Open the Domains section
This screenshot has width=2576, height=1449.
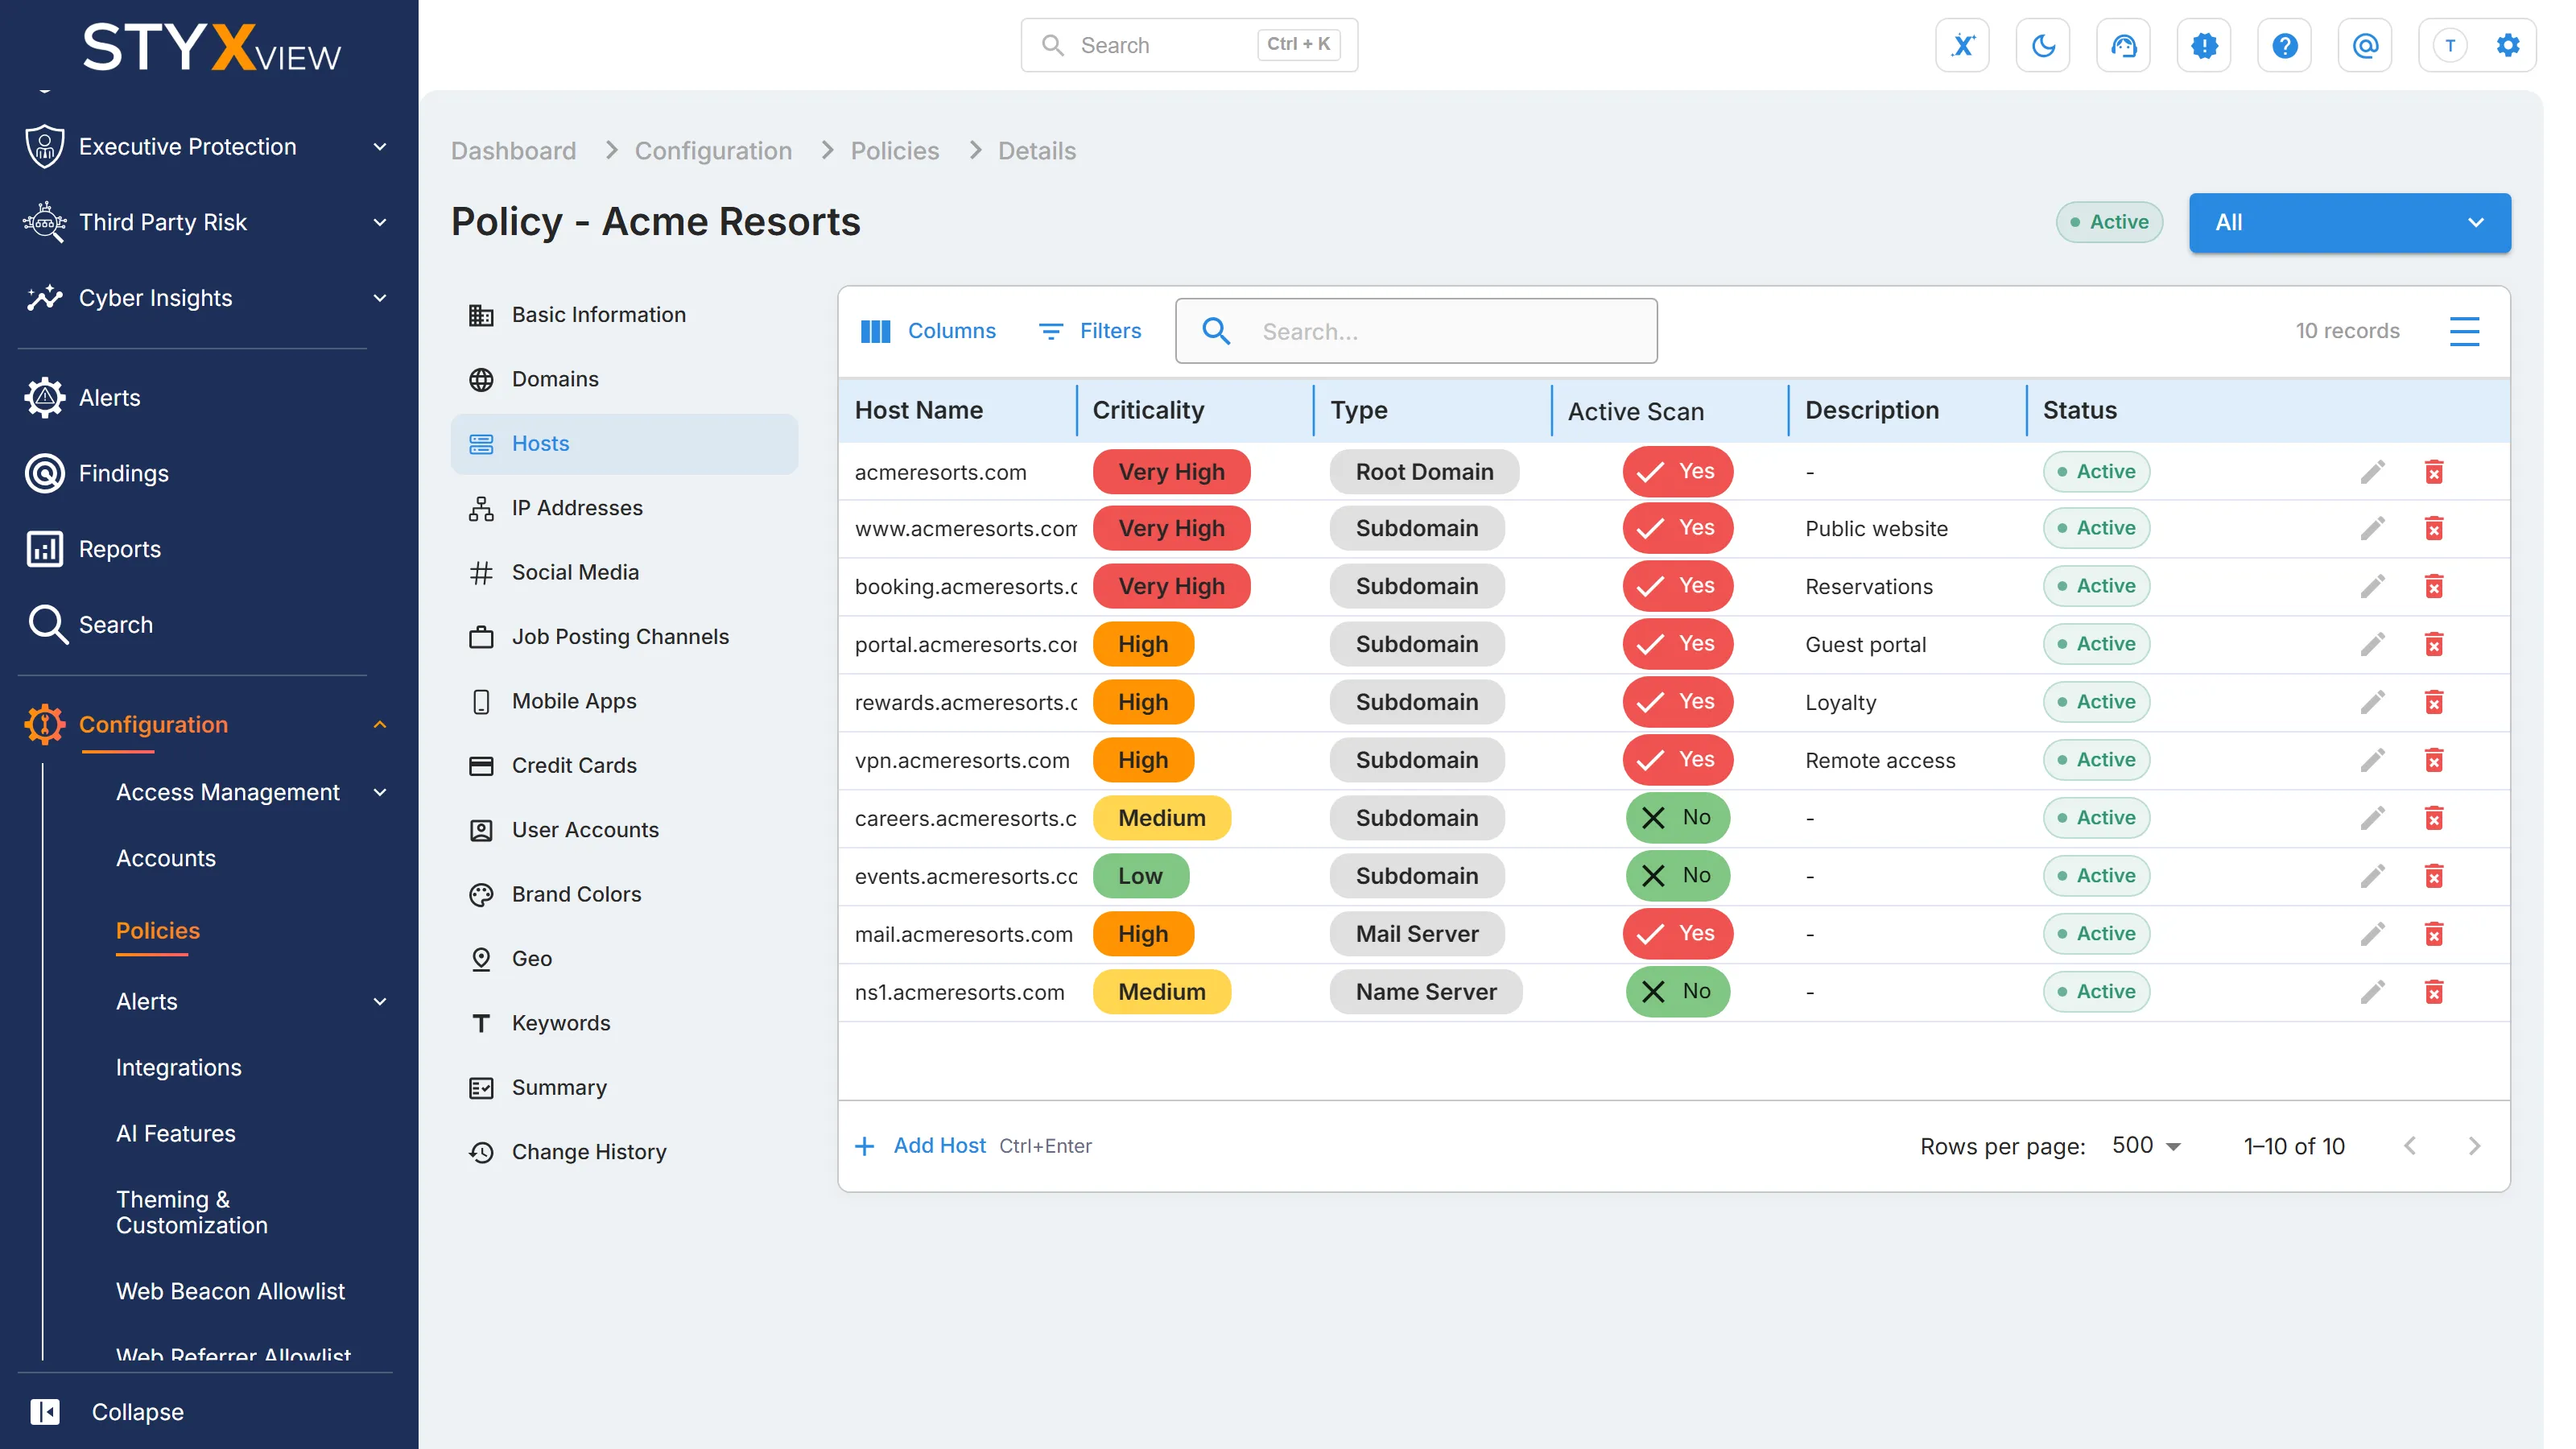[x=624, y=379]
